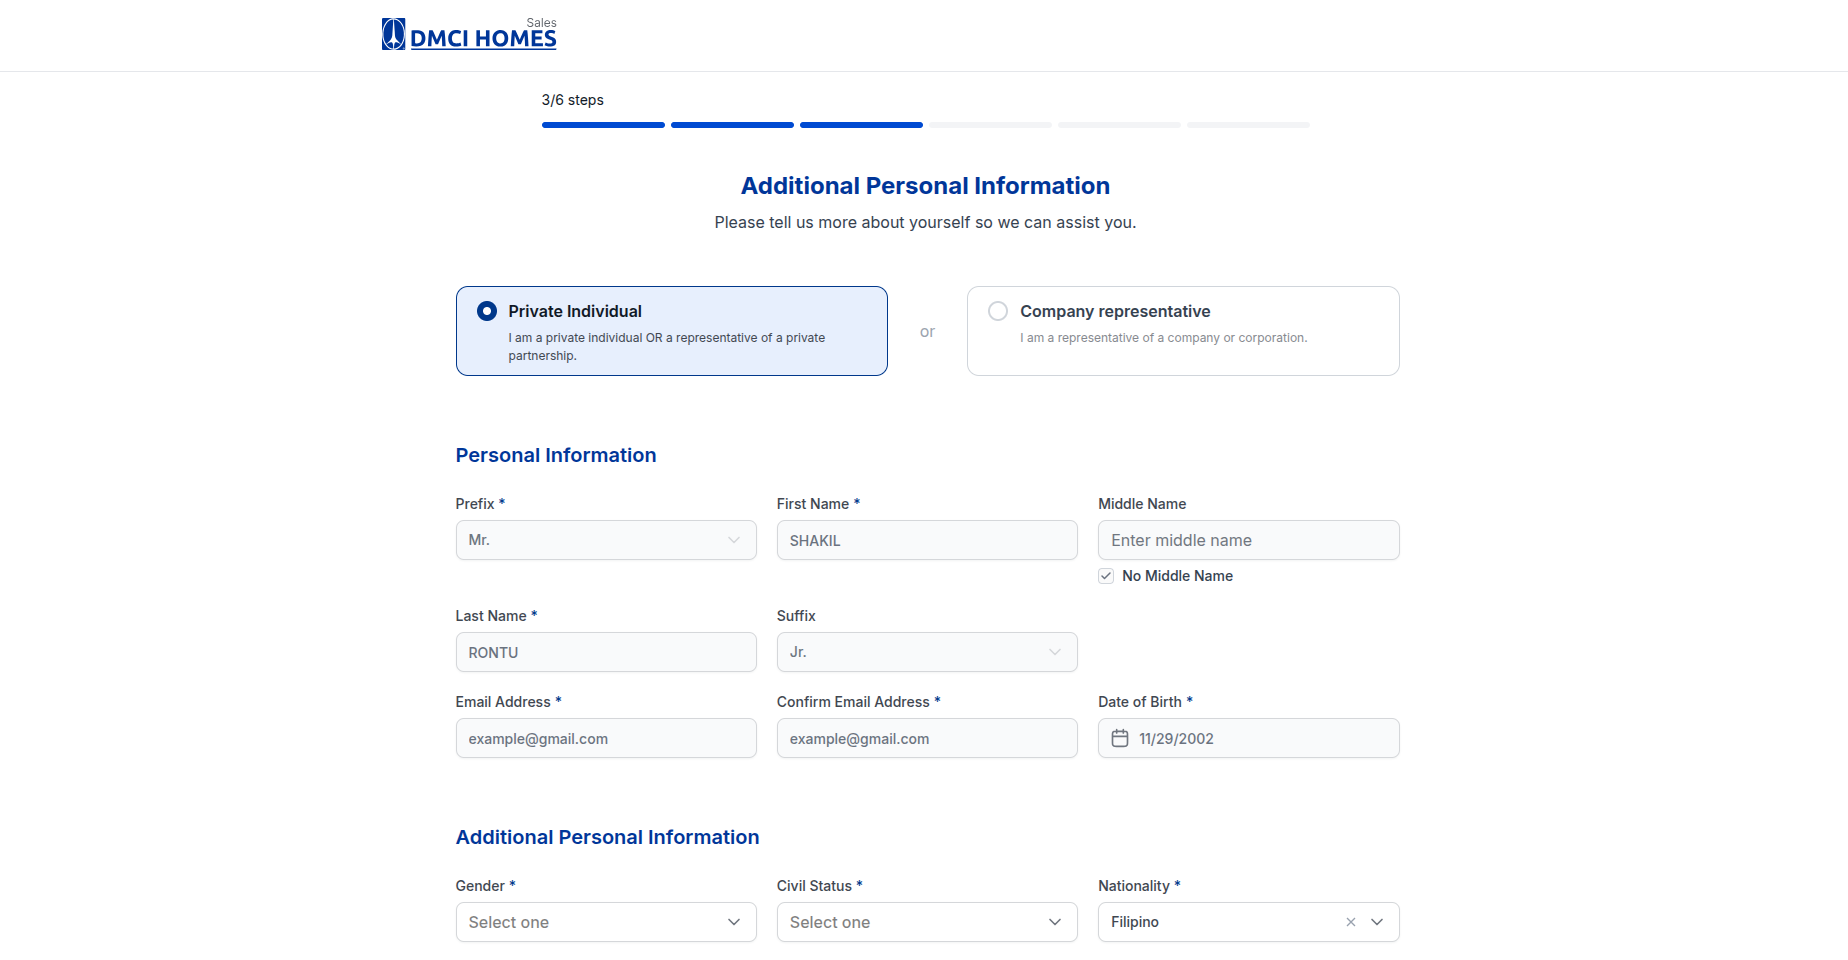The image size is (1848, 960).
Task: Click the Date of Birth field value 11/29/2002
Action: [1176, 739]
